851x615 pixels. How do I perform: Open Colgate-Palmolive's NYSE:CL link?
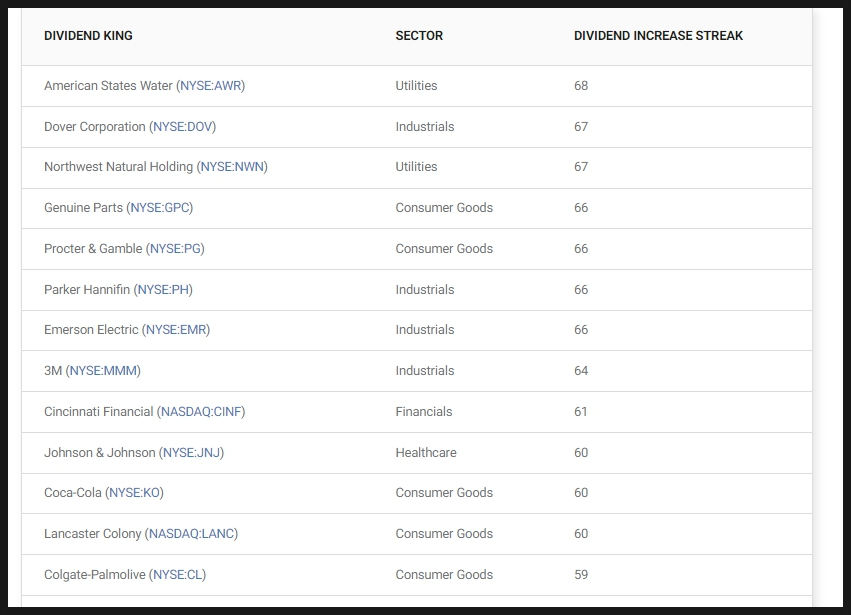point(177,575)
